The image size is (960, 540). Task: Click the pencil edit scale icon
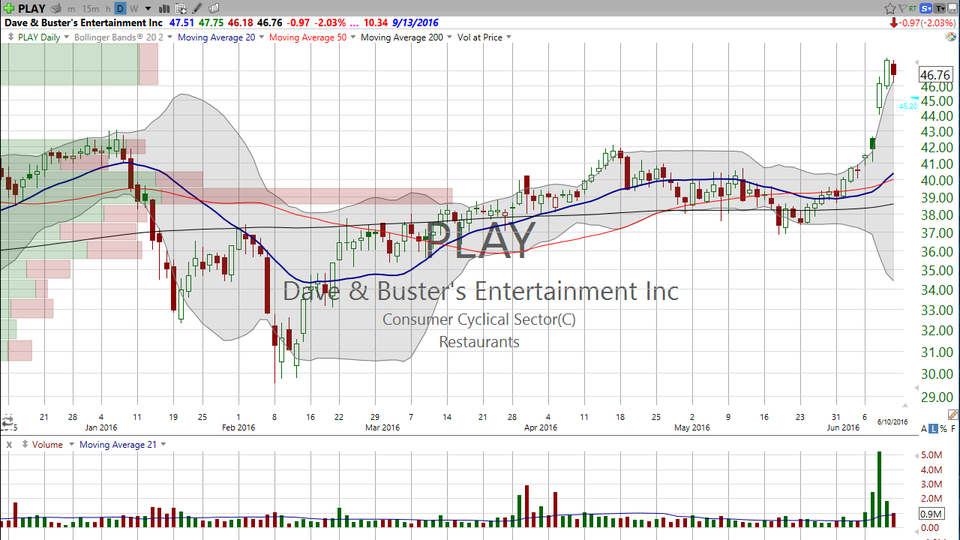coord(953,415)
